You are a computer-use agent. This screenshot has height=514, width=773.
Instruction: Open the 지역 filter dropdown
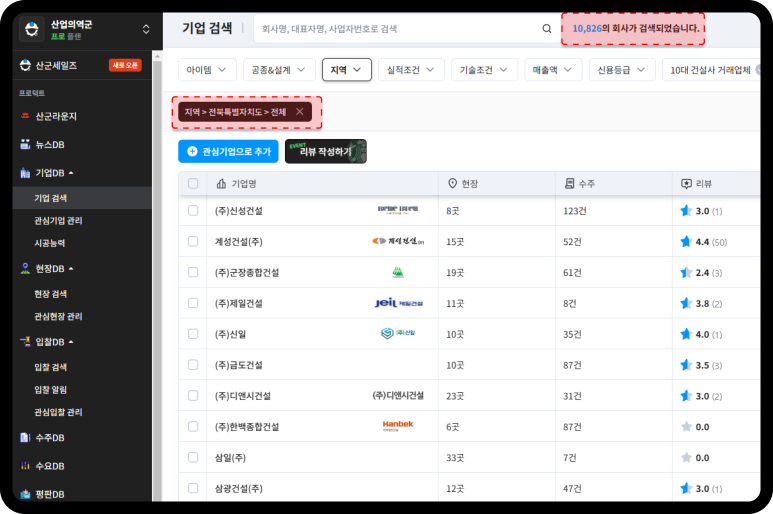347,69
